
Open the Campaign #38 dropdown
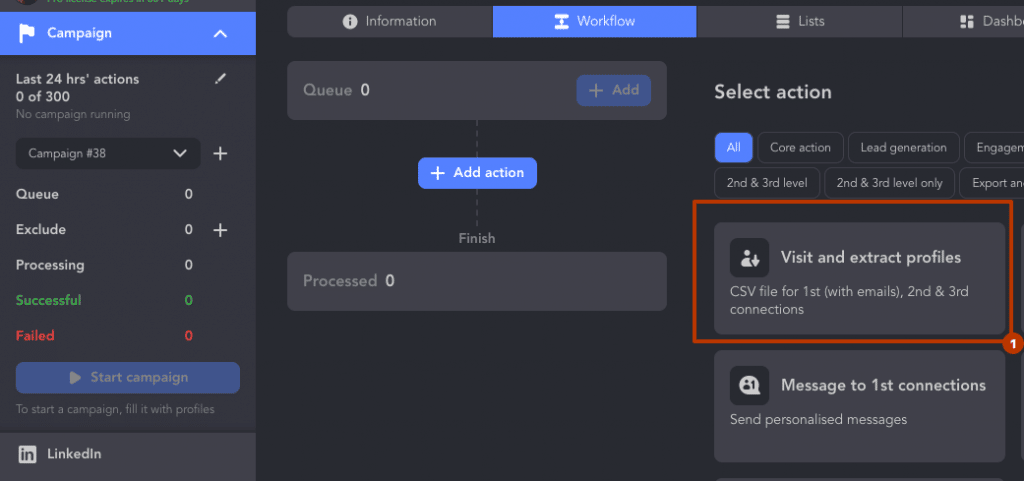pos(108,154)
